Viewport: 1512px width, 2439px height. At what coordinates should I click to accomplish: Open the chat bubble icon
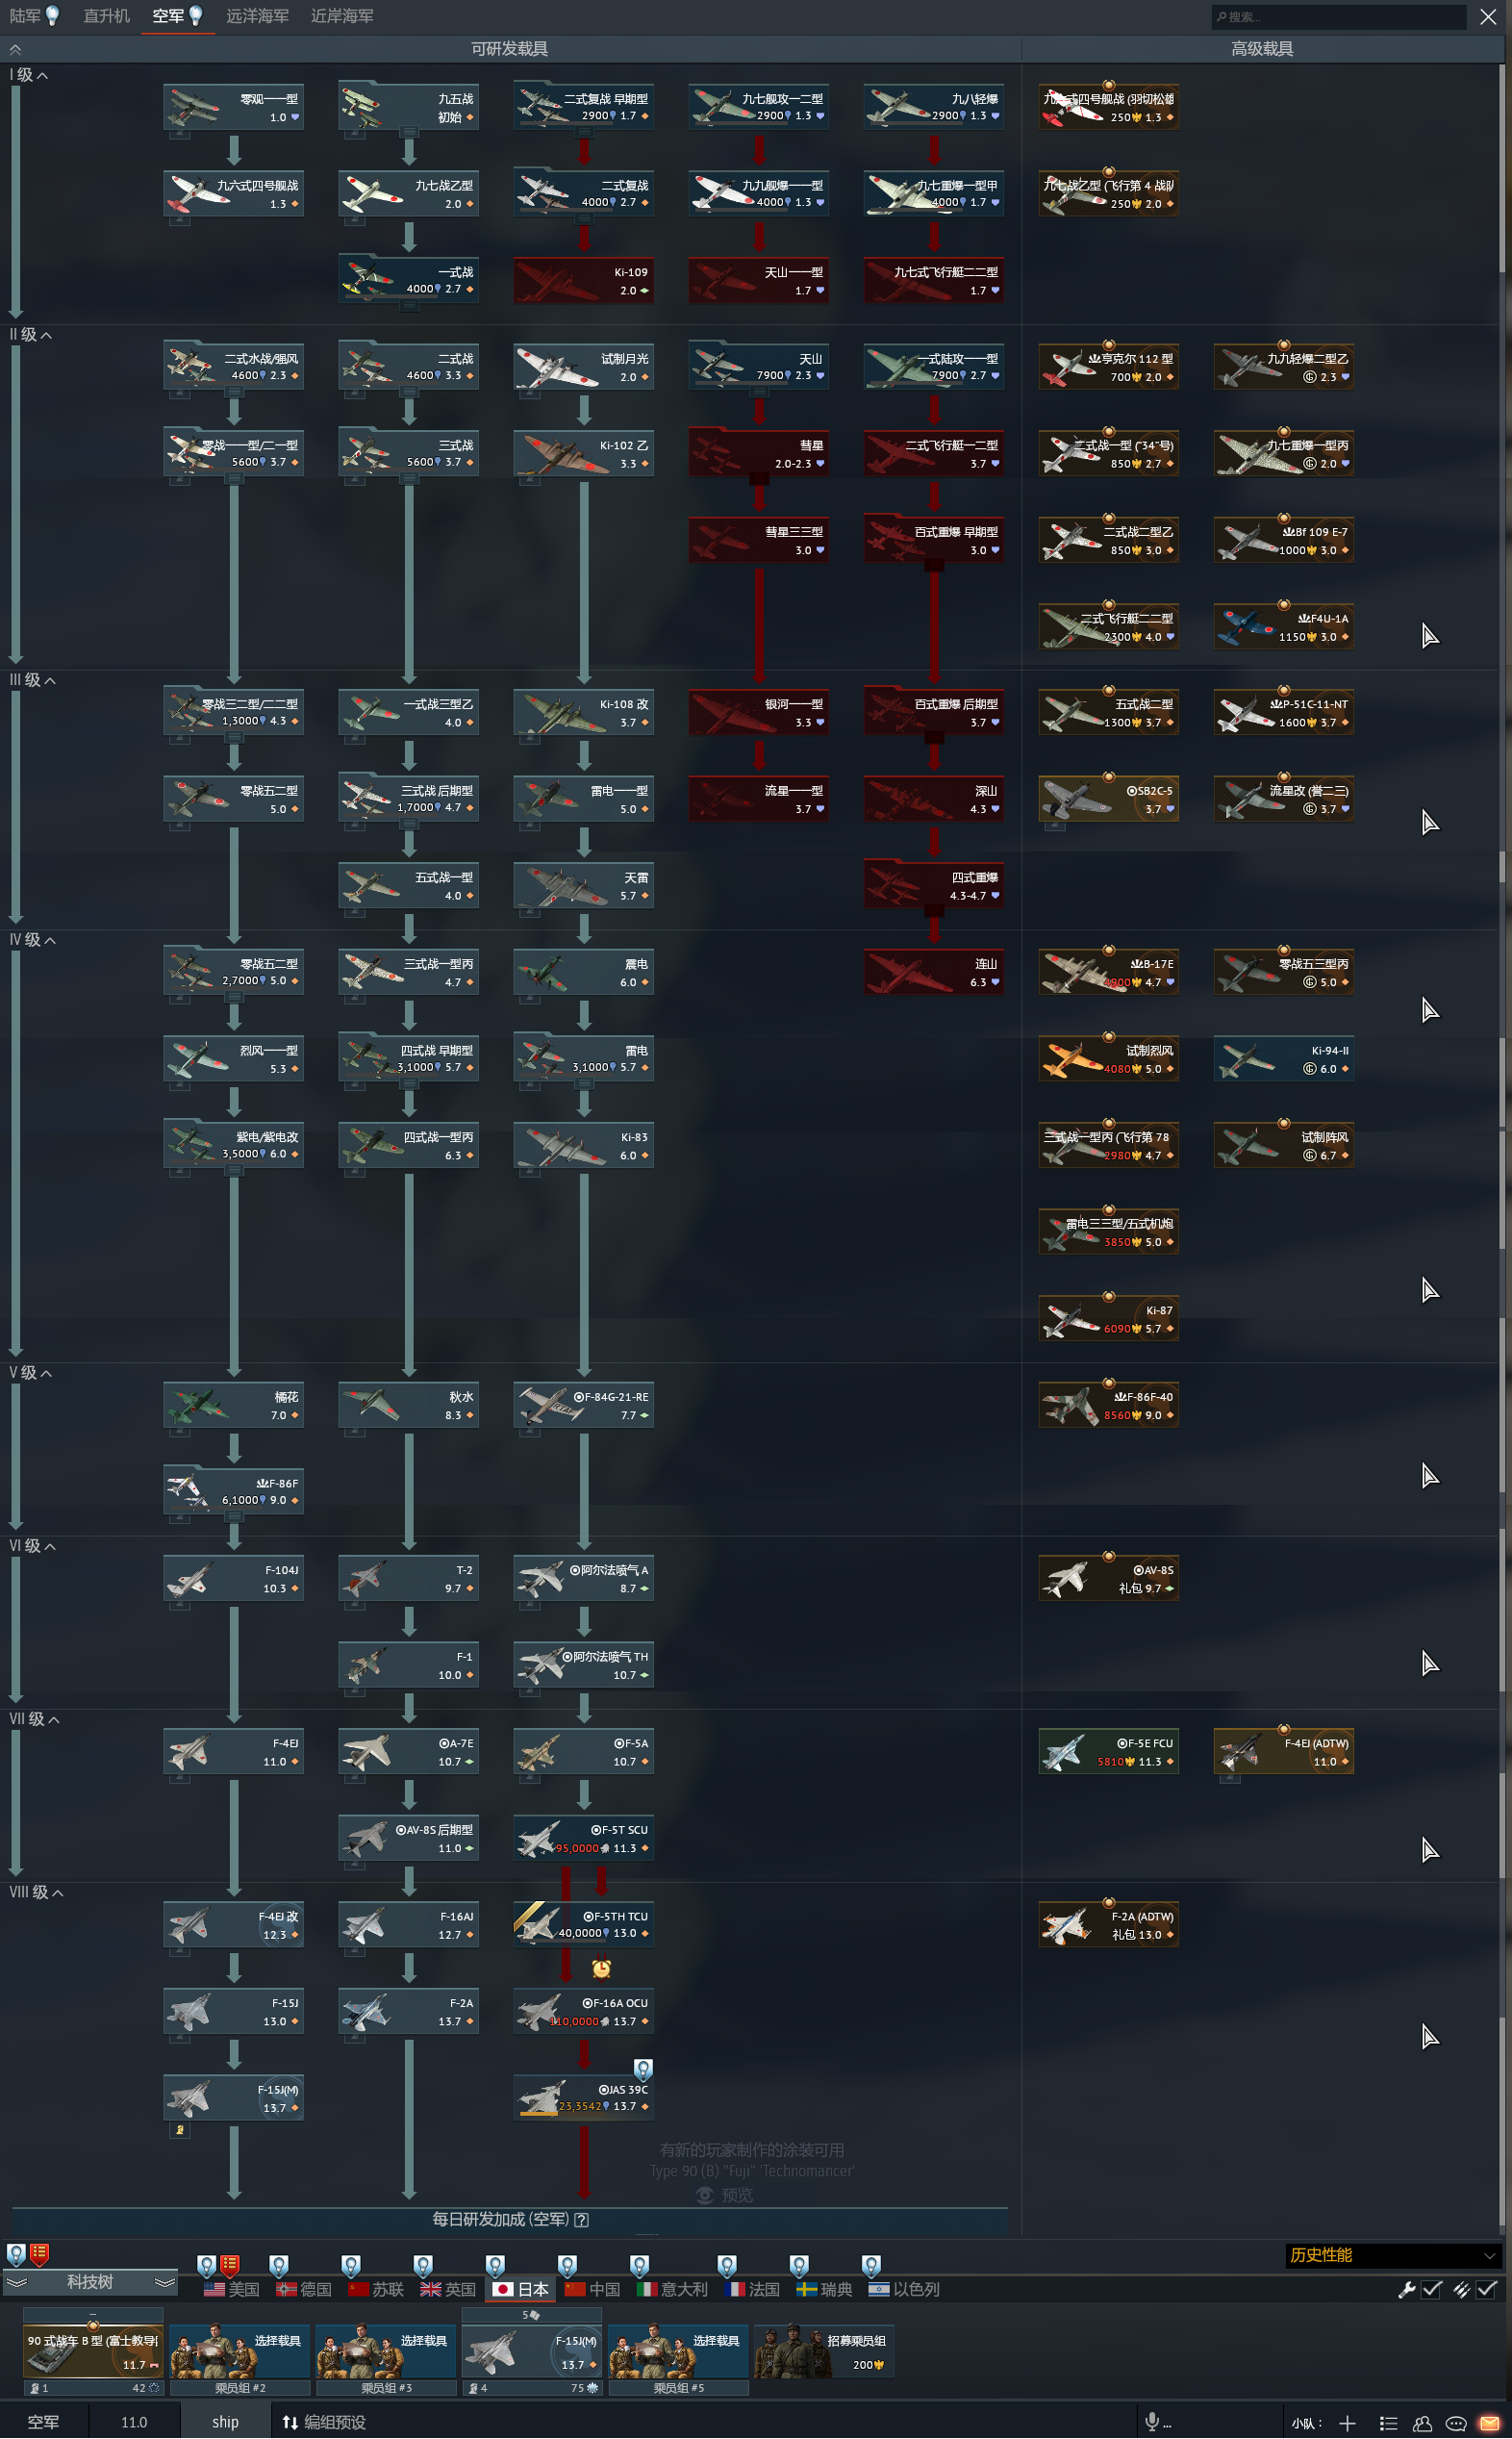(x=1456, y=2423)
